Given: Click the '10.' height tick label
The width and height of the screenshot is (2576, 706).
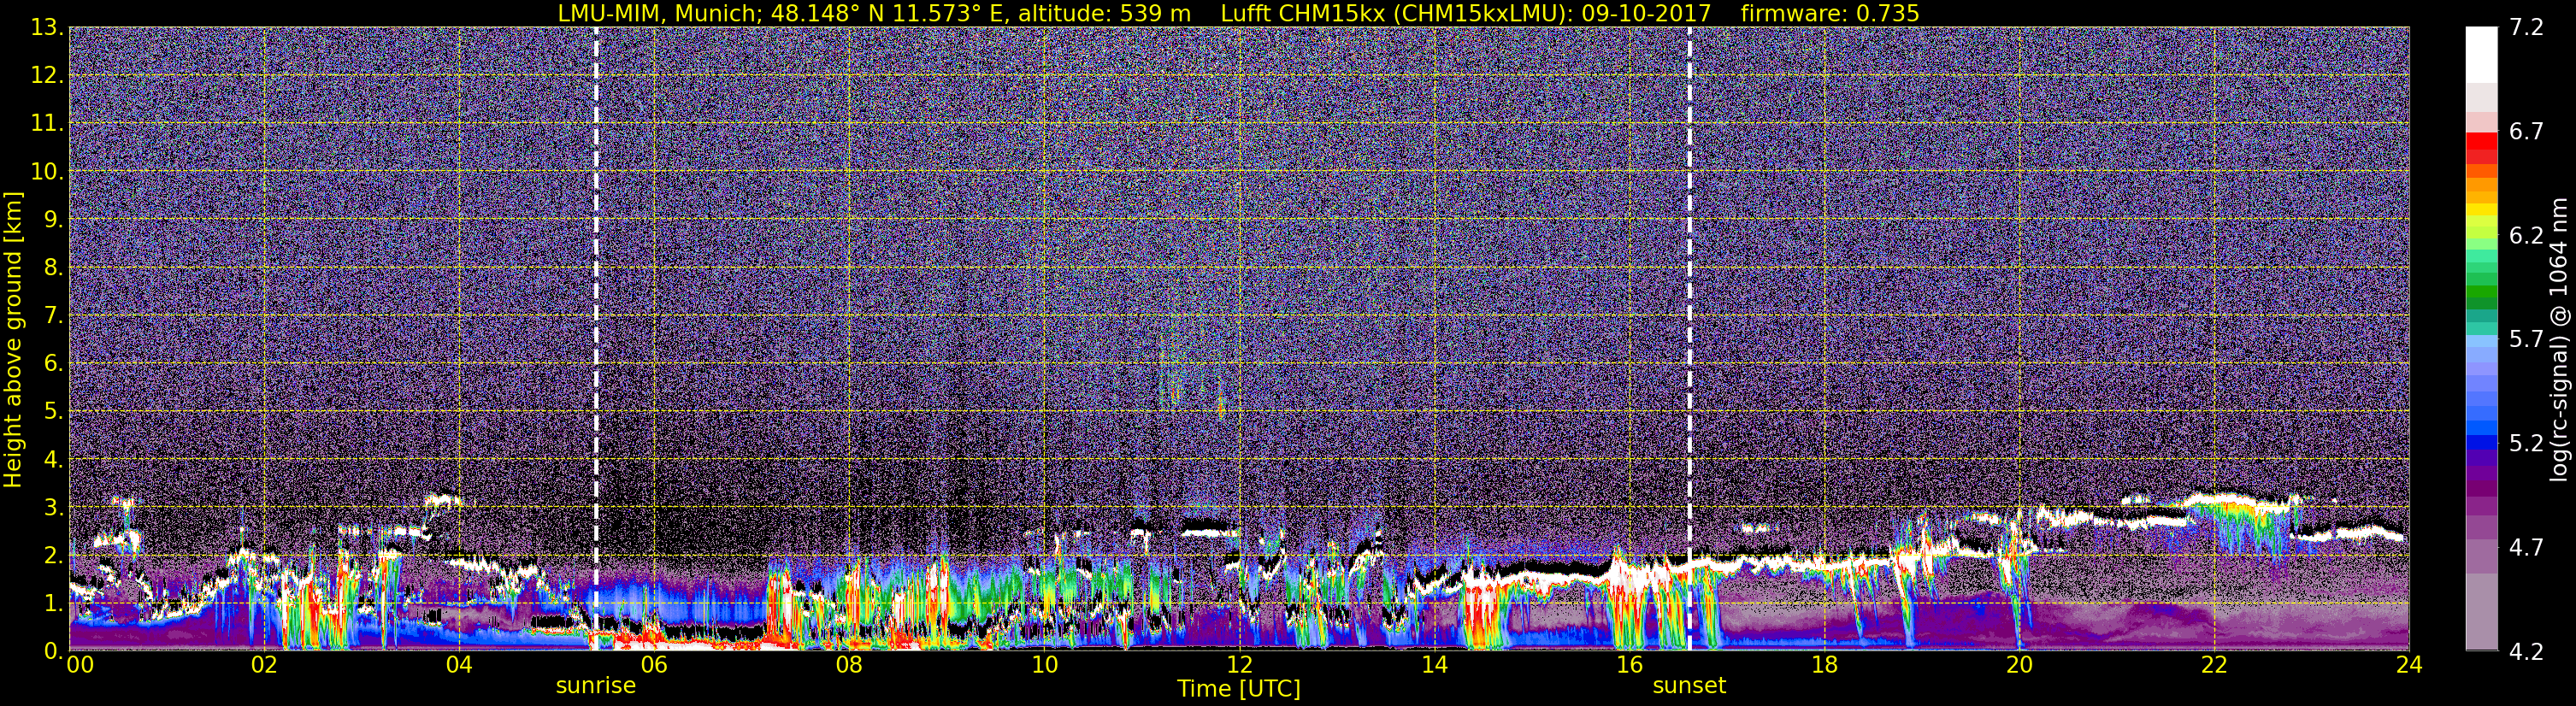Looking at the screenshot, I should pyautogui.click(x=47, y=172).
